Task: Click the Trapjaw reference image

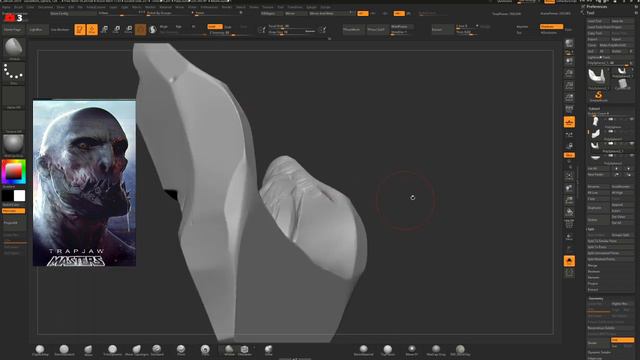Action: tap(84, 183)
